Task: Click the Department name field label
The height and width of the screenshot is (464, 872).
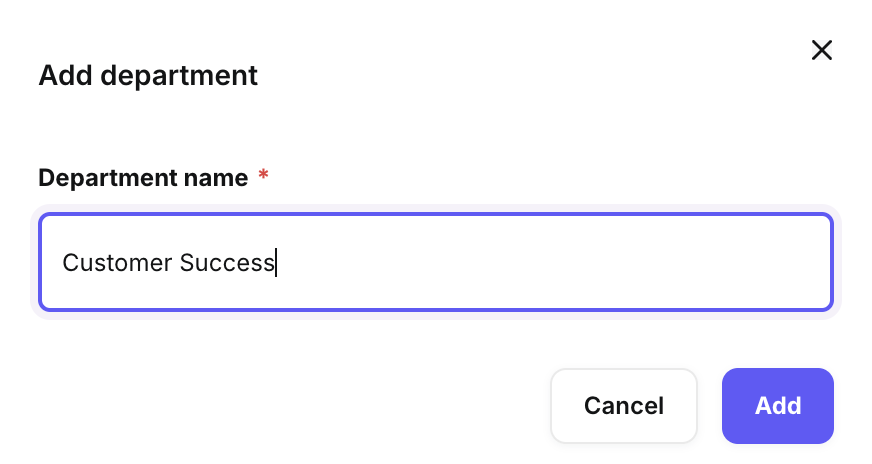Action: pos(143,178)
